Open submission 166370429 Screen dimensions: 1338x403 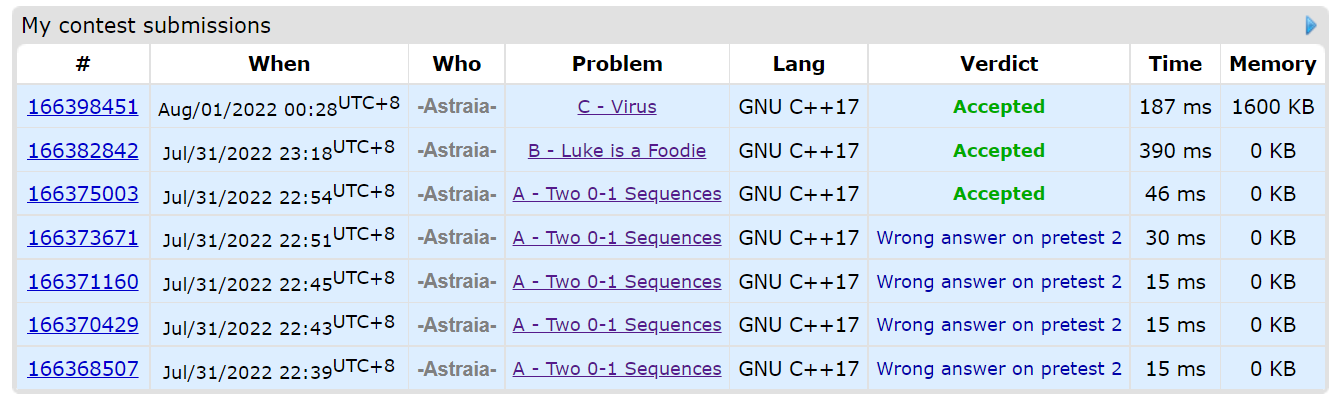coord(83,325)
